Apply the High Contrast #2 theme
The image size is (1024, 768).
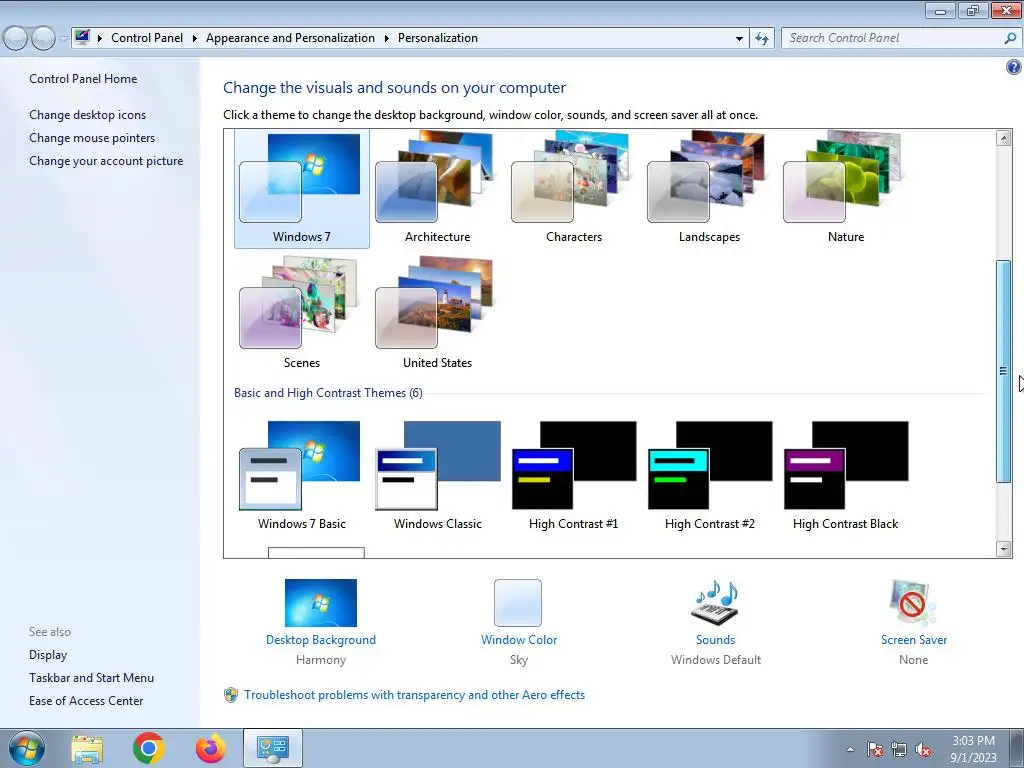click(x=709, y=475)
